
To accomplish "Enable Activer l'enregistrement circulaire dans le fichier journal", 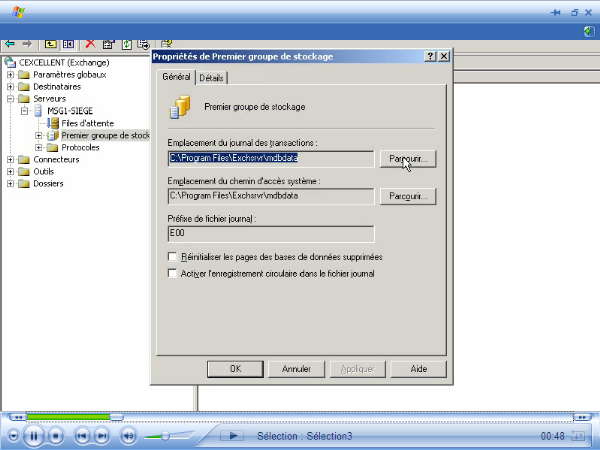I will [x=172, y=273].
